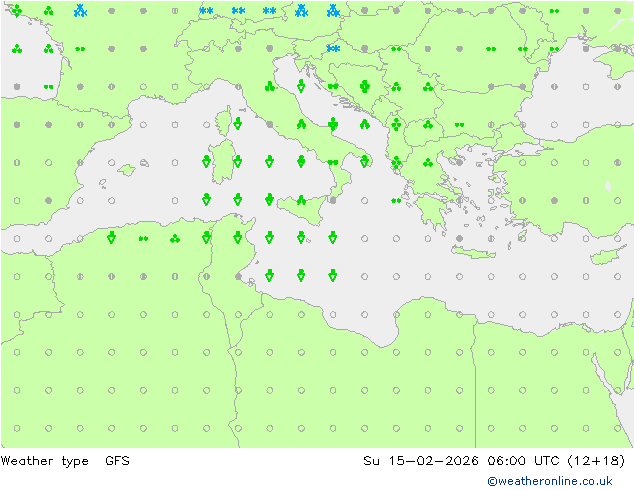Click the green shower symbol on Italy's heel
634x490 pixels.
pos(364,161)
